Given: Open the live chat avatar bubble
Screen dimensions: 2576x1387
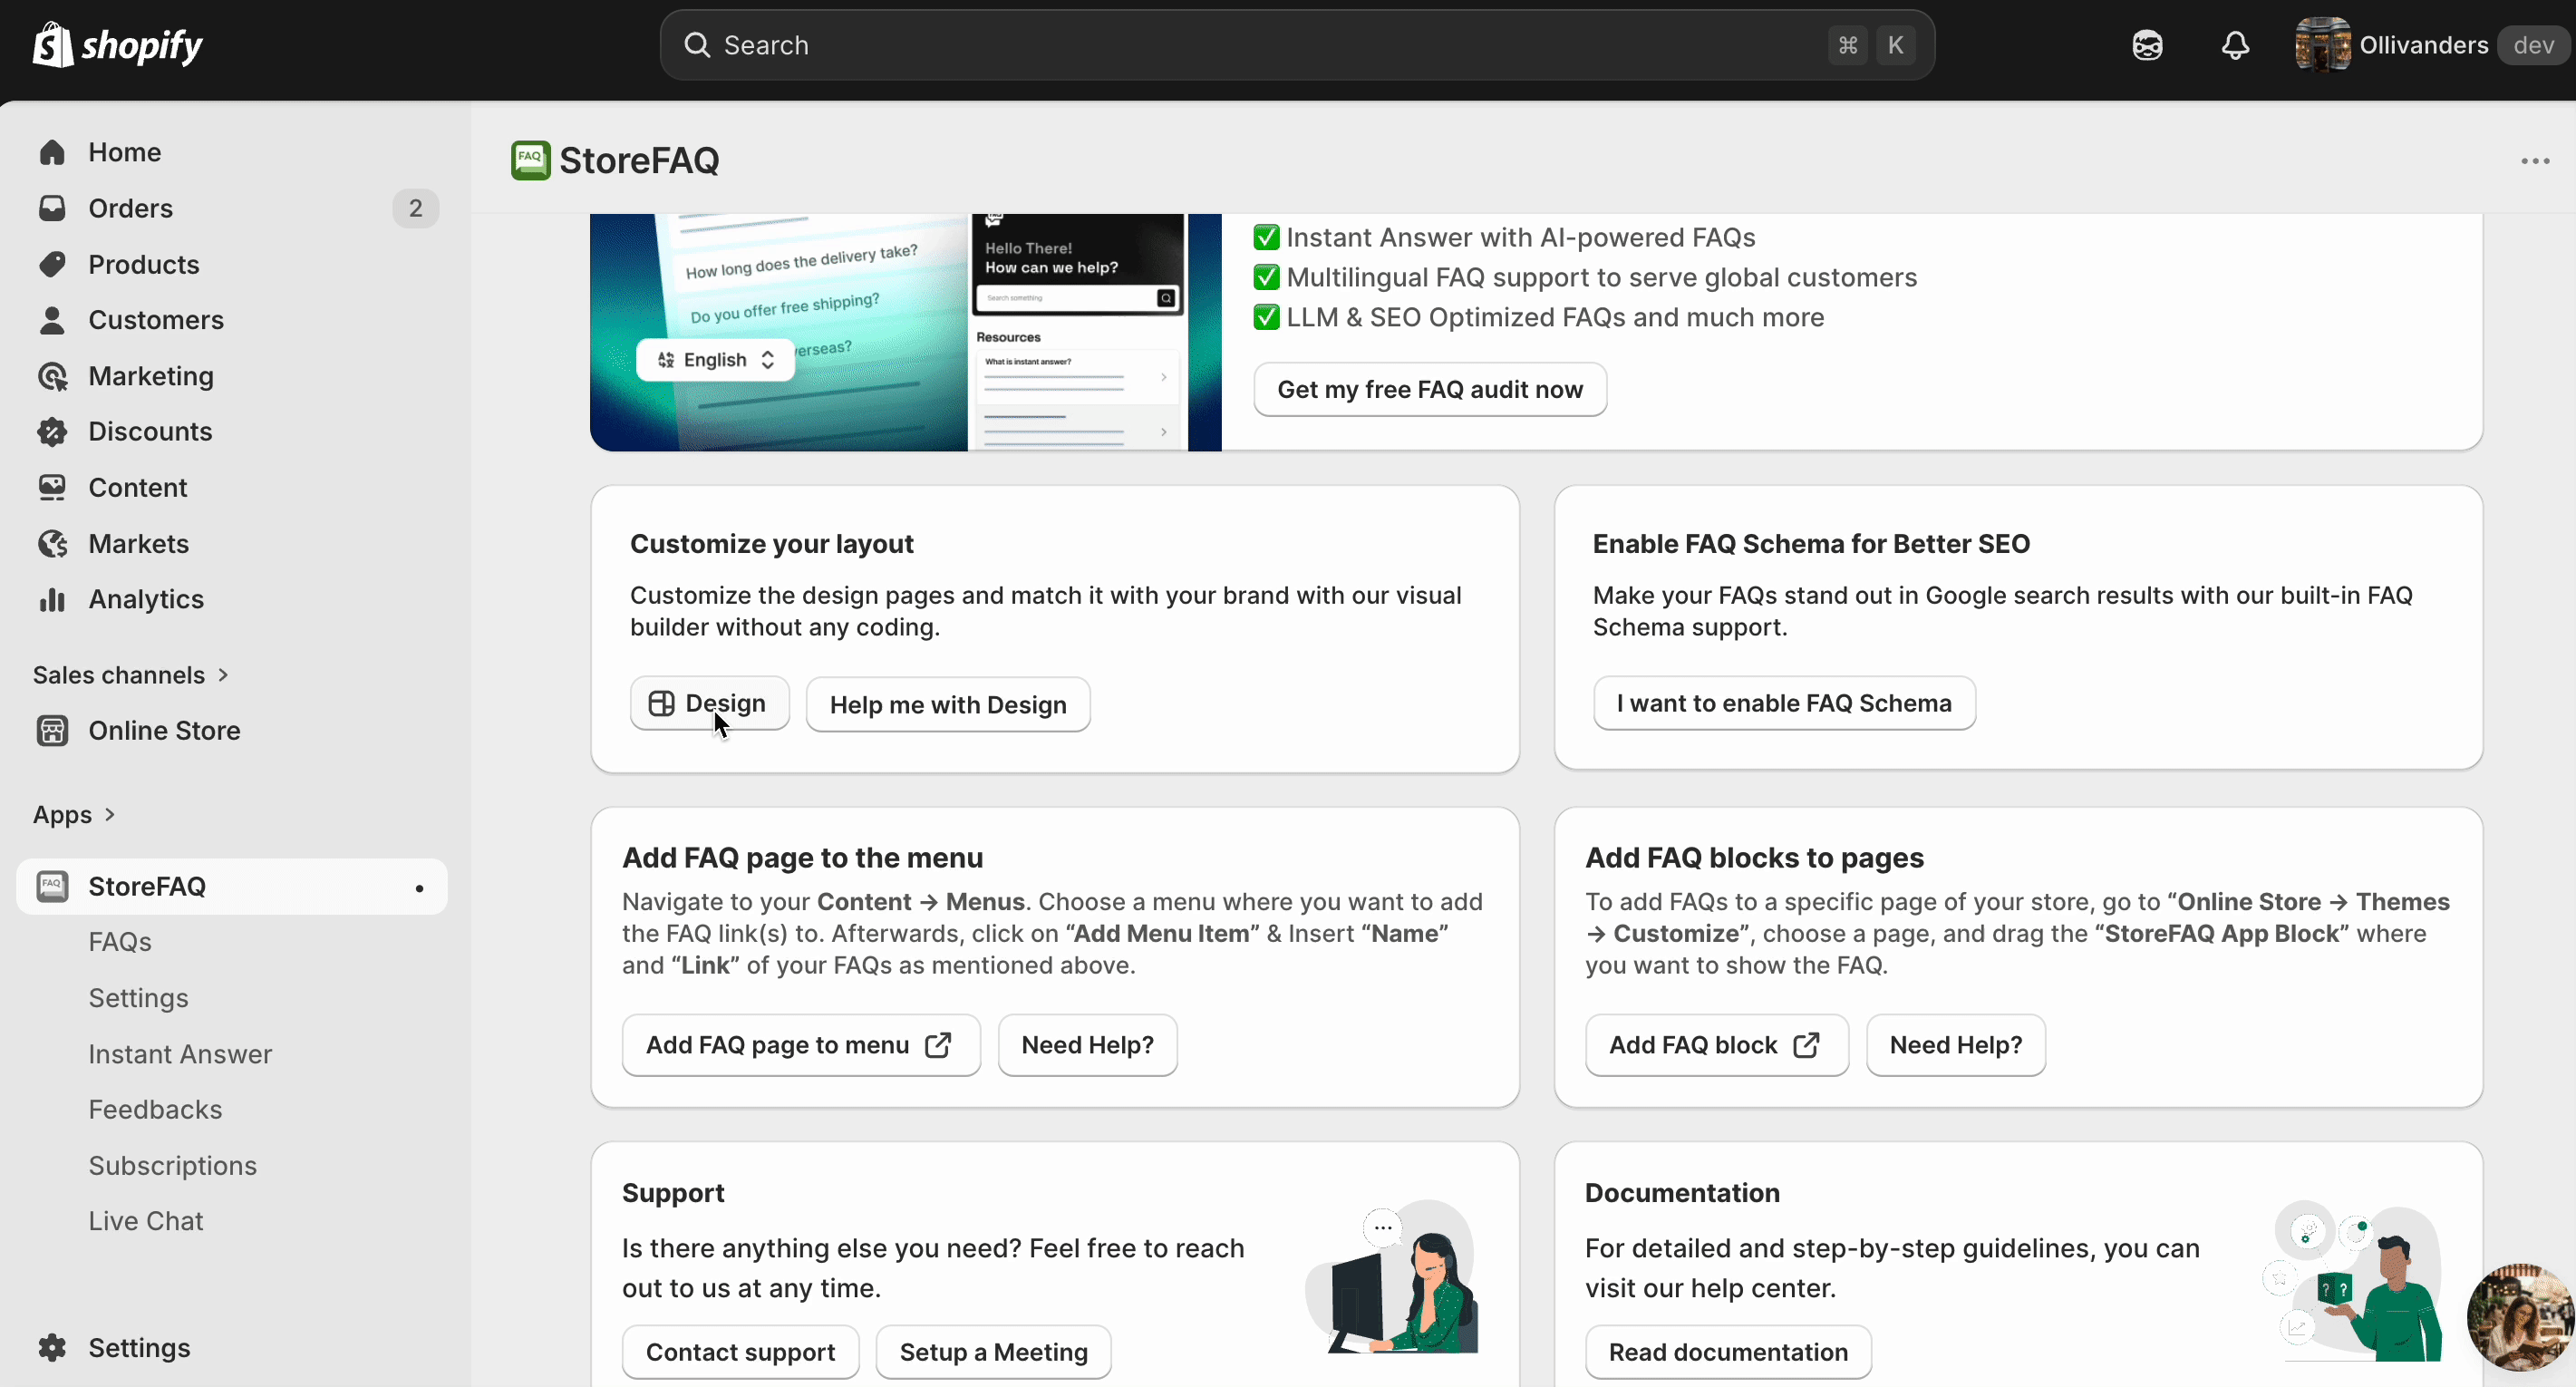Looking at the screenshot, I should pyautogui.click(x=2520, y=1317).
